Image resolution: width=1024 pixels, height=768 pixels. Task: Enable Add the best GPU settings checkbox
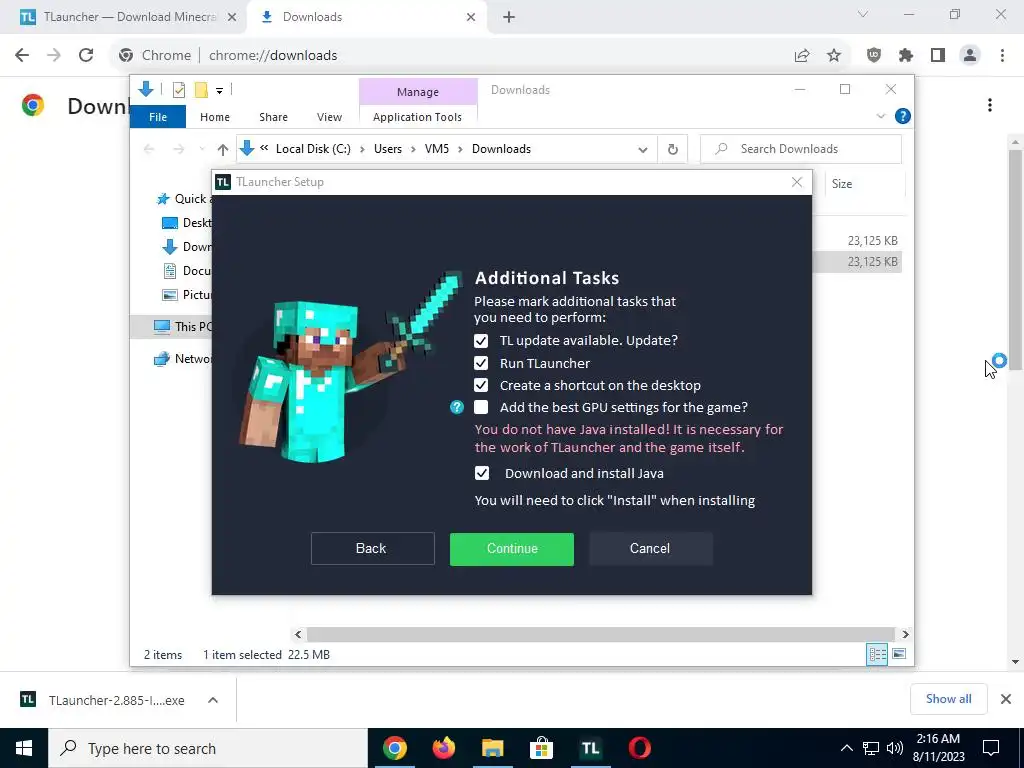click(481, 408)
